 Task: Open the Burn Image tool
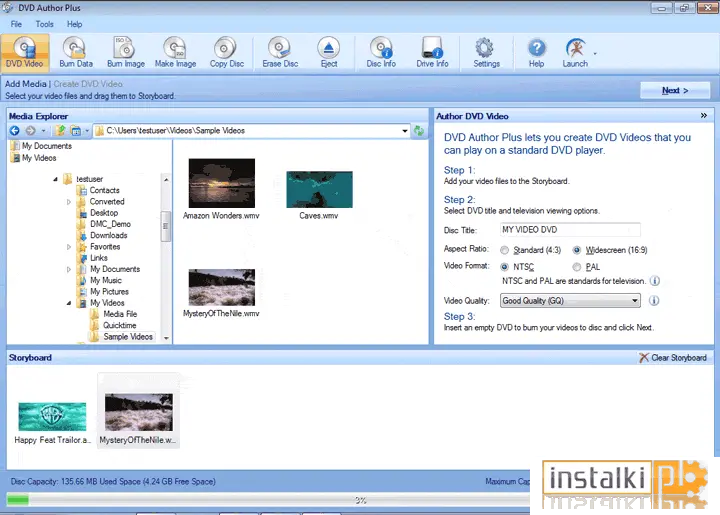[126, 52]
